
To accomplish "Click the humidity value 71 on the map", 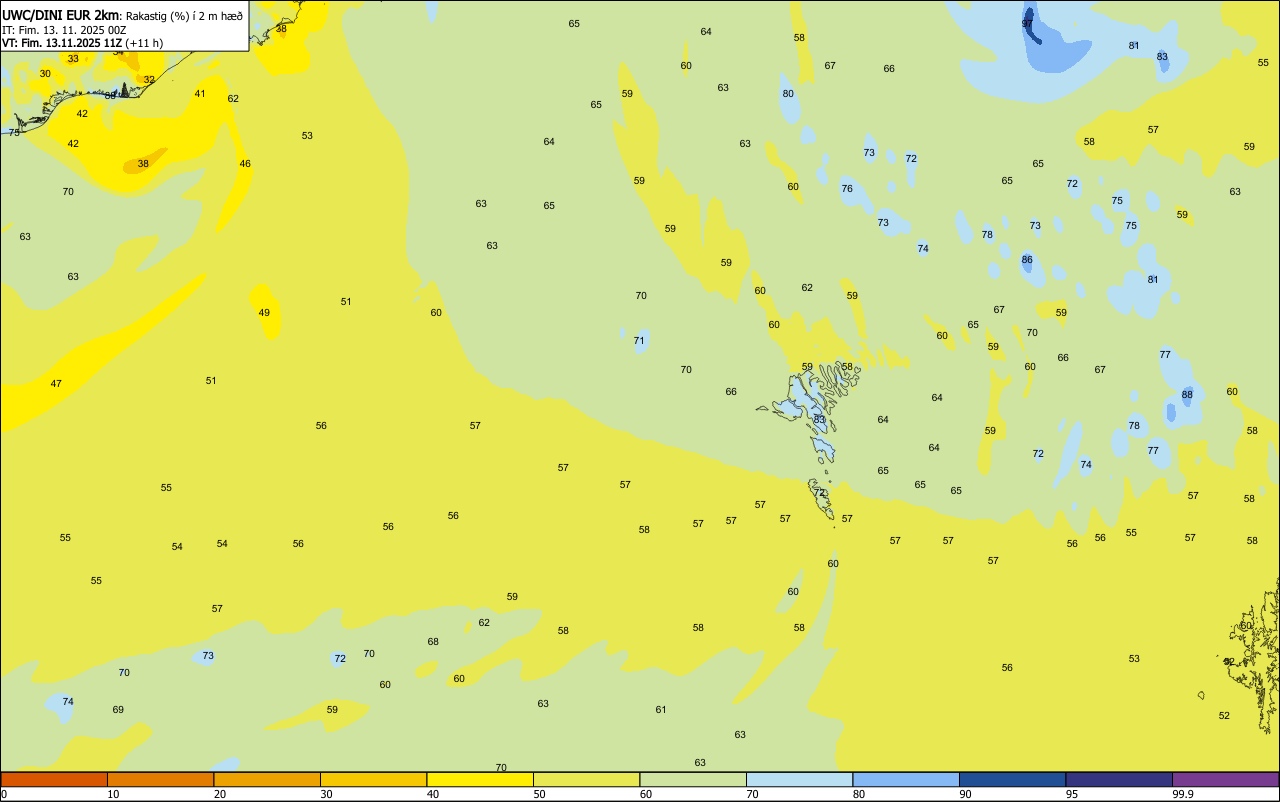I will tap(639, 341).
